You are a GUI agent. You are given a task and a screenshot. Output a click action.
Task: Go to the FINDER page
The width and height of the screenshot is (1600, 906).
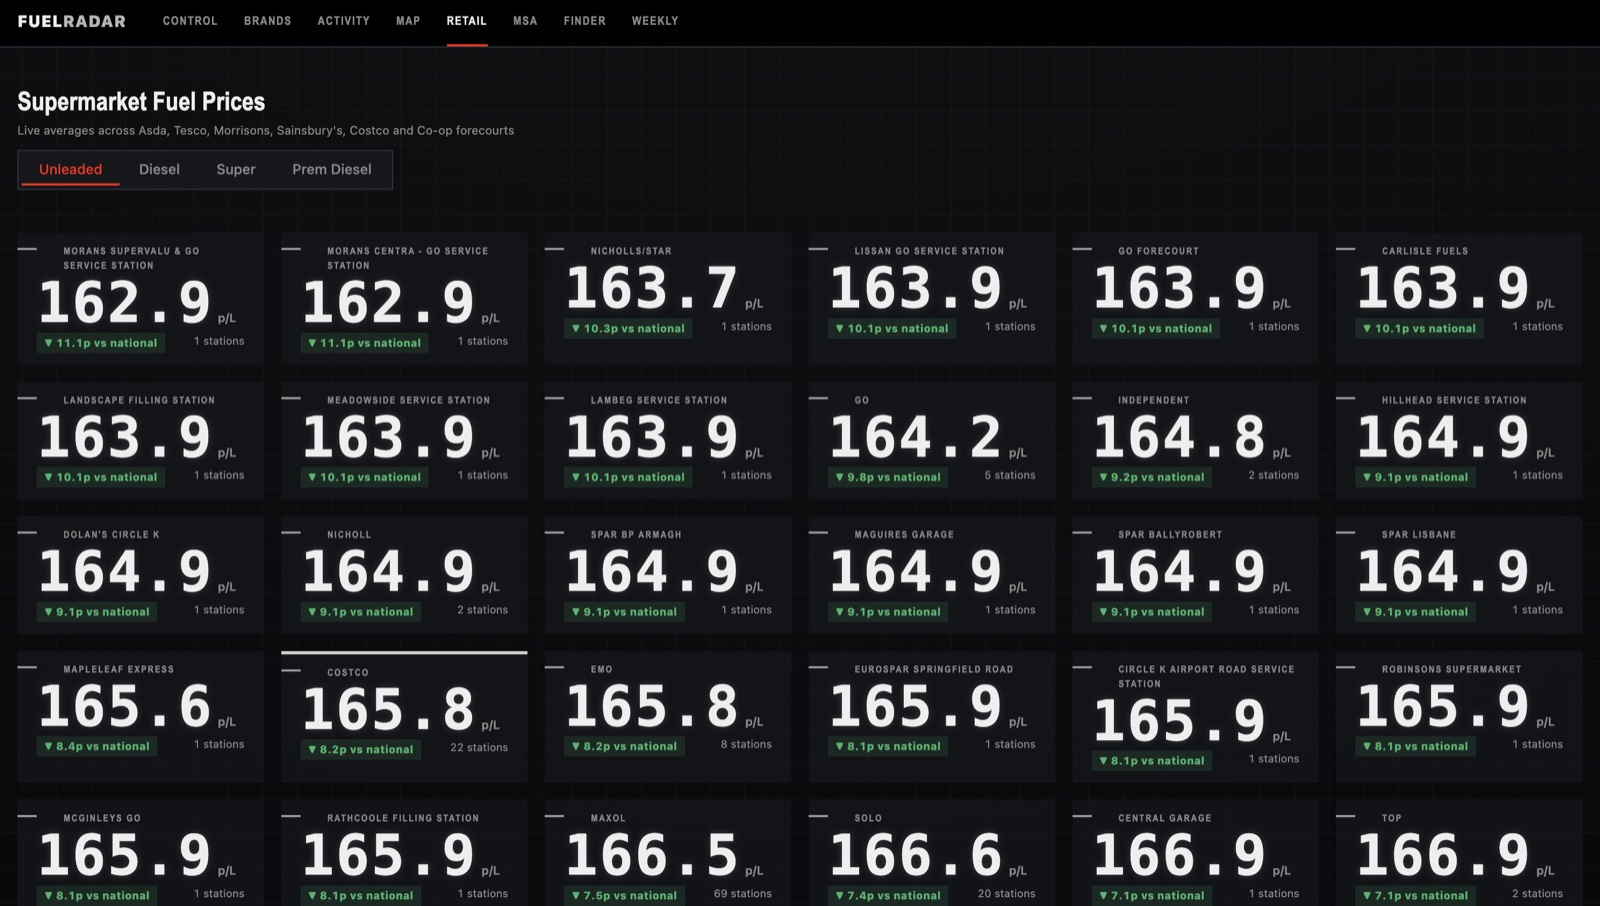(x=585, y=21)
